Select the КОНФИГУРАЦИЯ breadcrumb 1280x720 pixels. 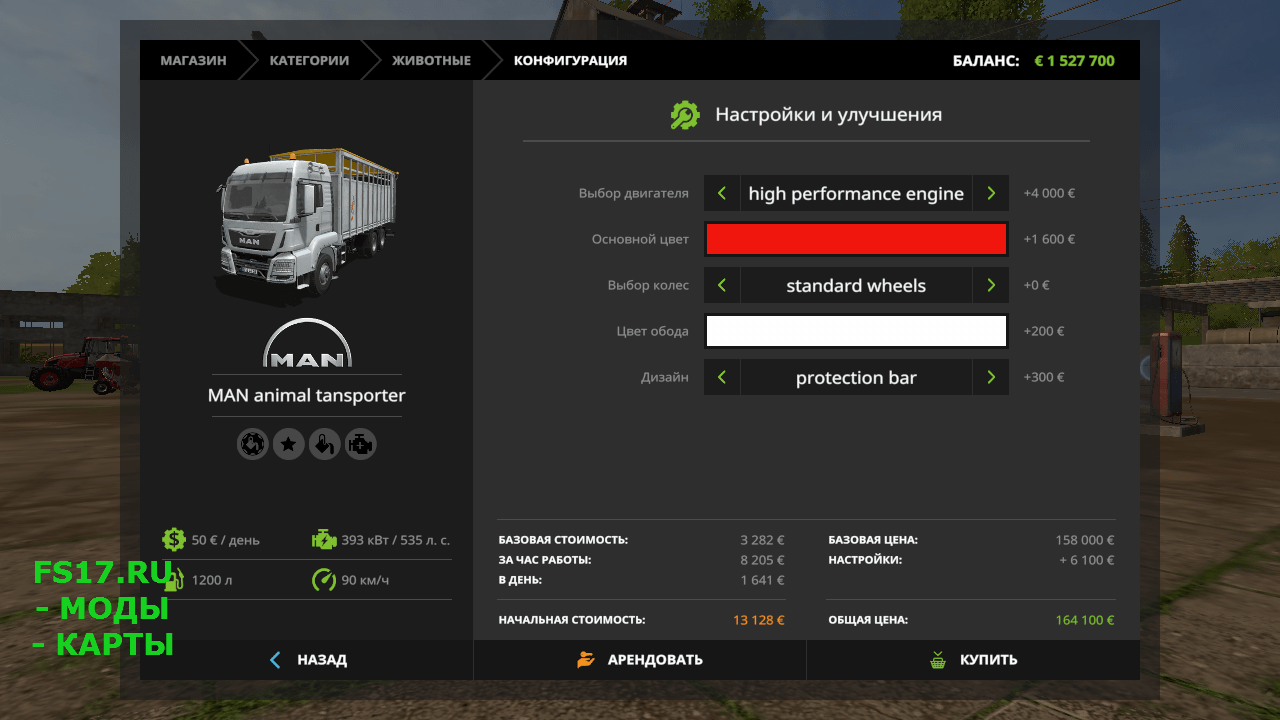tap(570, 60)
